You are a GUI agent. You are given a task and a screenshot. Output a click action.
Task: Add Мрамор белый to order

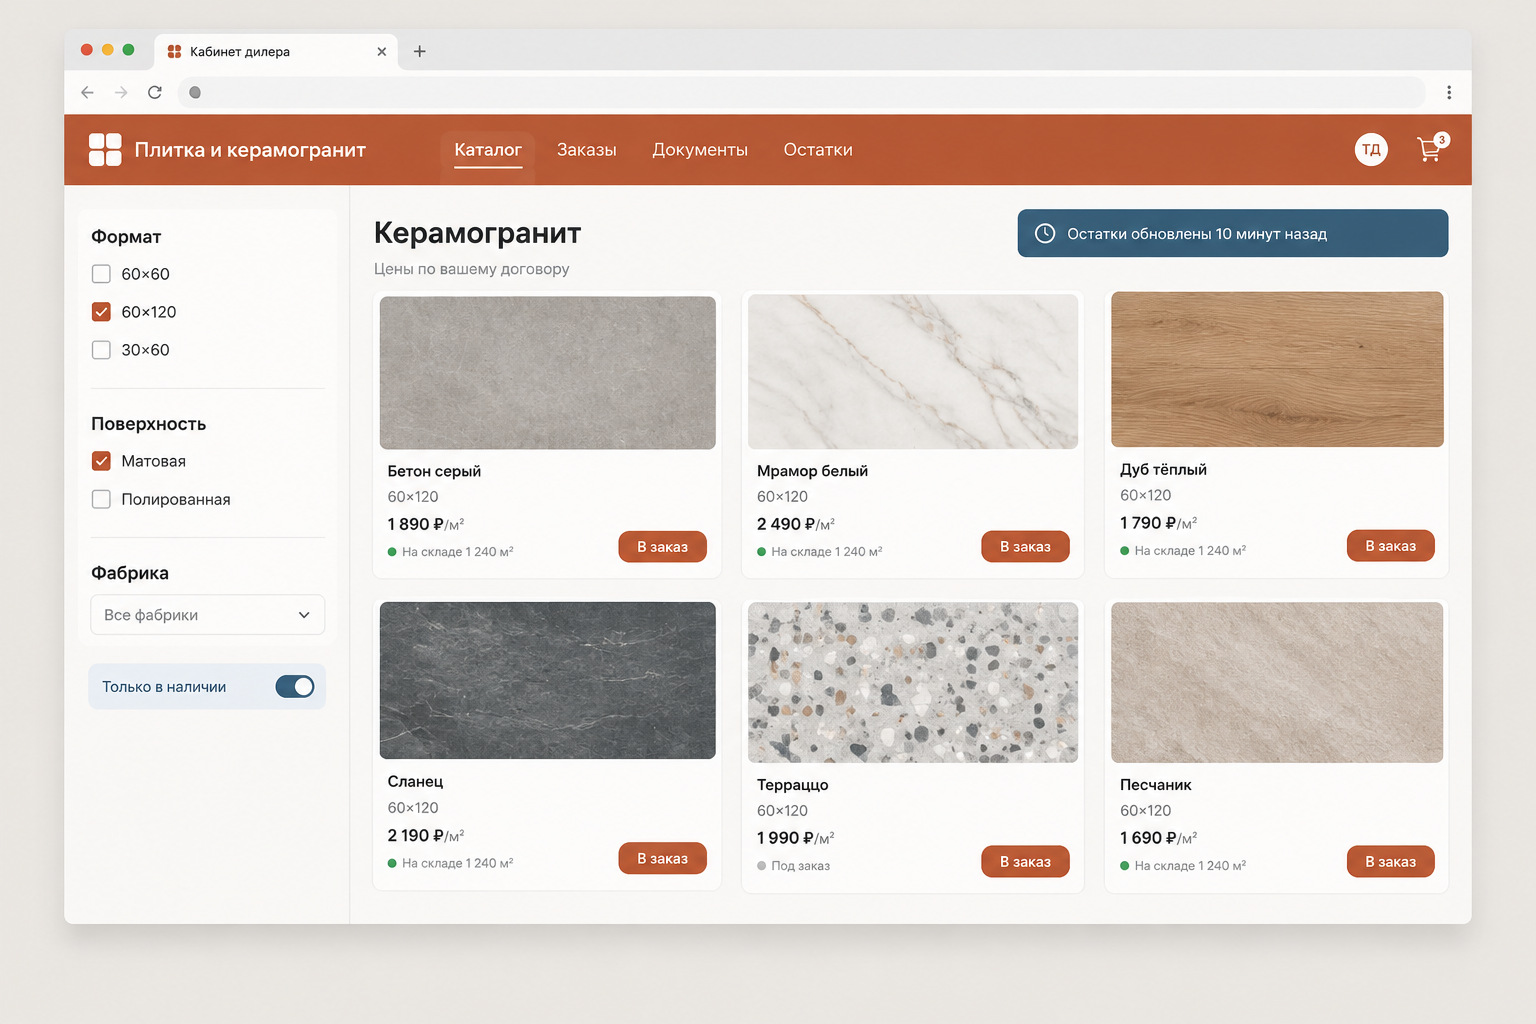(1026, 547)
